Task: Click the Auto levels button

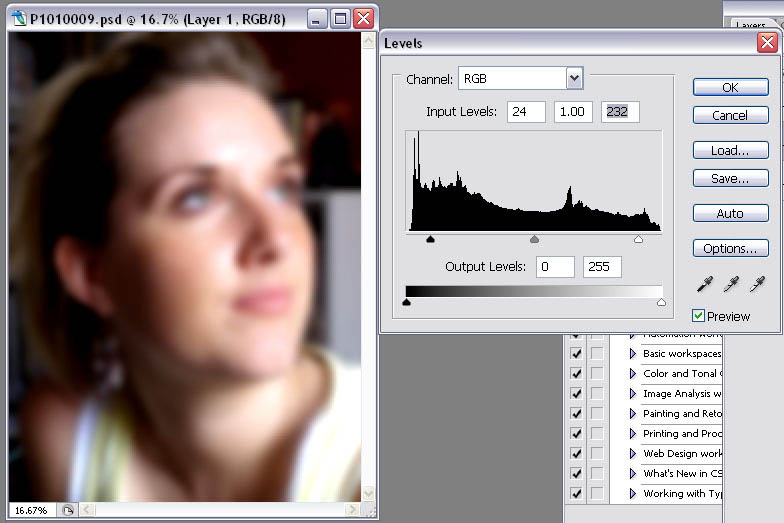Action: (730, 213)
